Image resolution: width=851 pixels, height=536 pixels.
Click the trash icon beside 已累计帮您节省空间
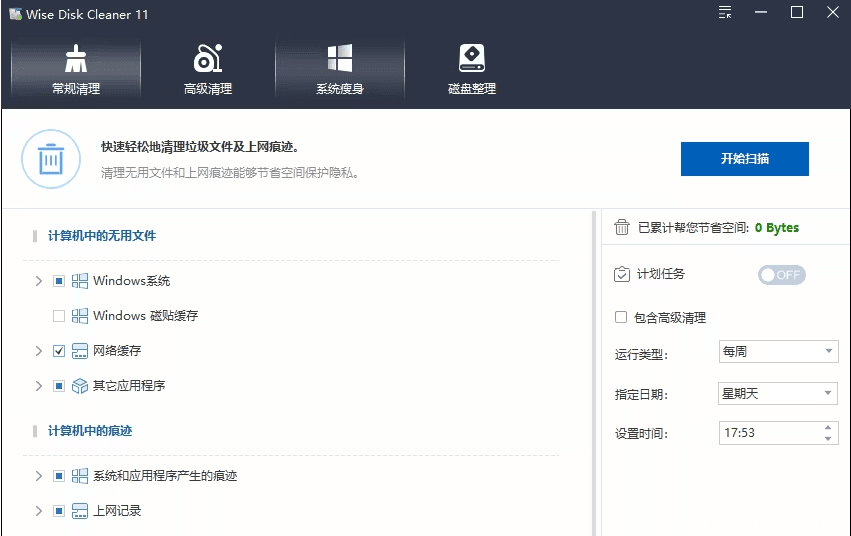(622, 227)
